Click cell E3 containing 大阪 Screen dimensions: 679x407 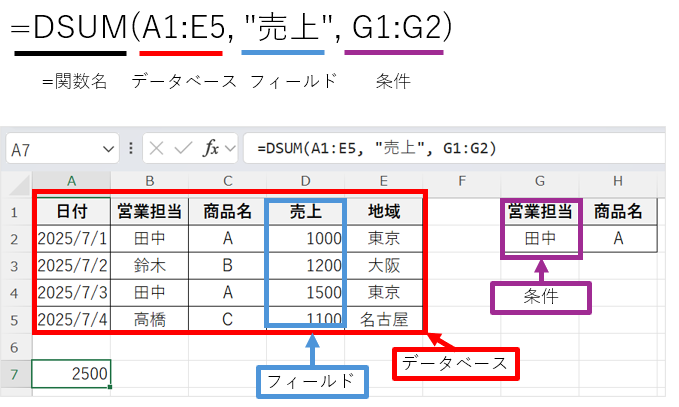pos(384,266)
